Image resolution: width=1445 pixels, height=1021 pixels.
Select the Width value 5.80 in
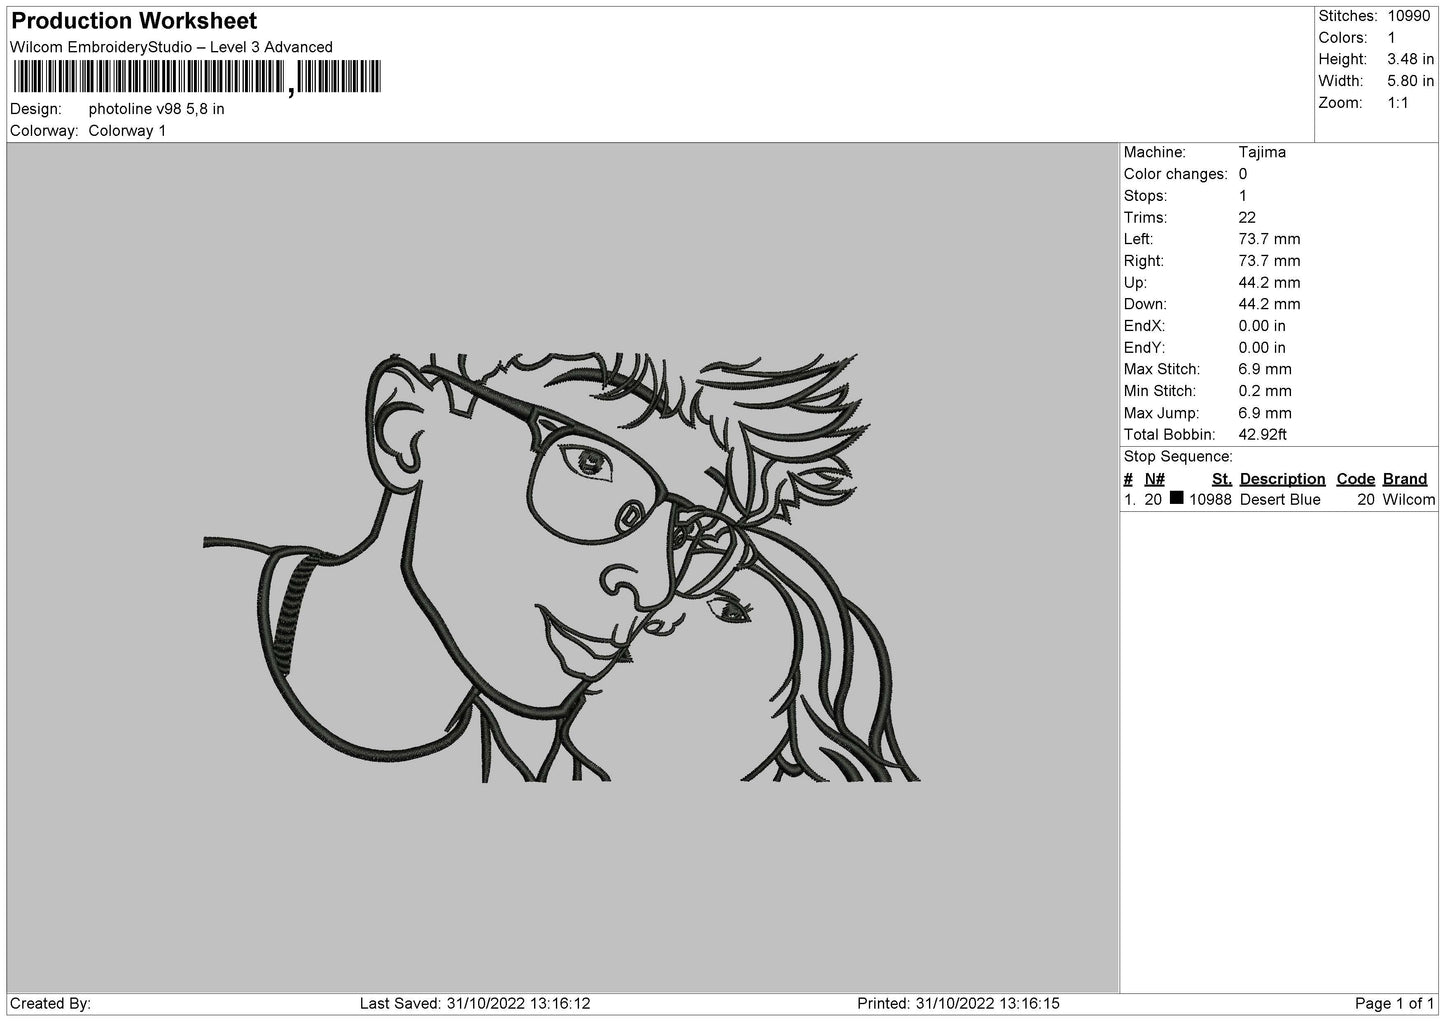(x=1410, y=81)
